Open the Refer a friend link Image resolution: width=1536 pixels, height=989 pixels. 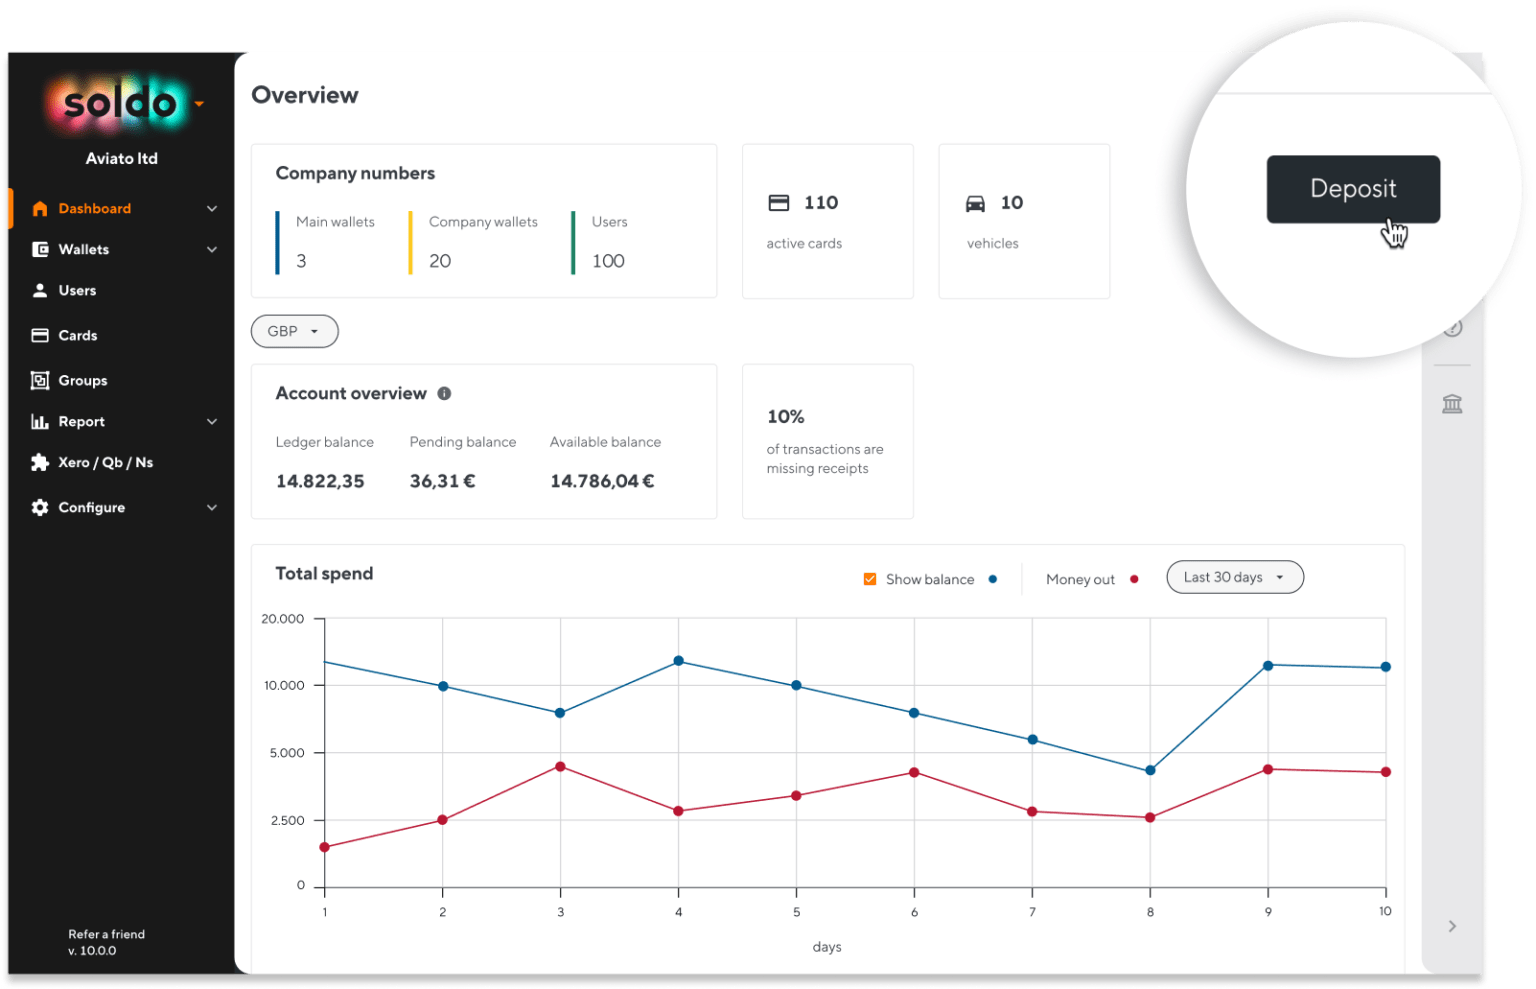pos(105,934)
